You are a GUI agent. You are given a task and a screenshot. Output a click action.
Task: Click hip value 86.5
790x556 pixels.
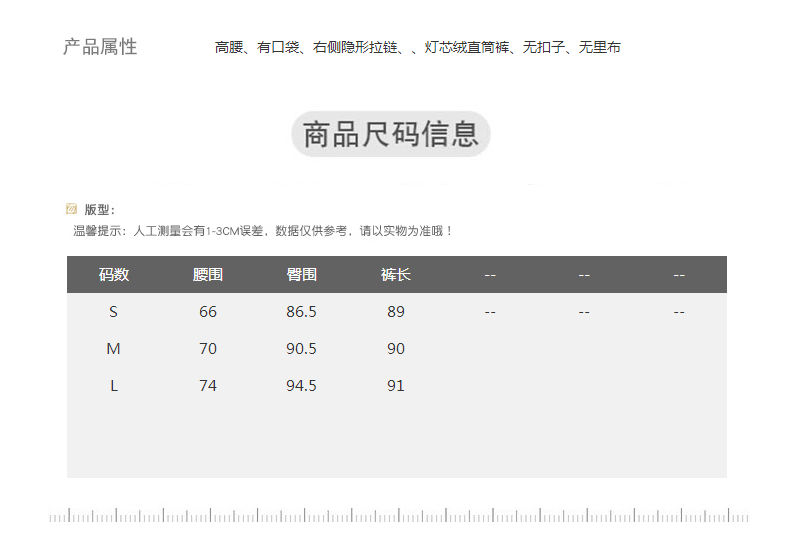(x=301, y=312)
